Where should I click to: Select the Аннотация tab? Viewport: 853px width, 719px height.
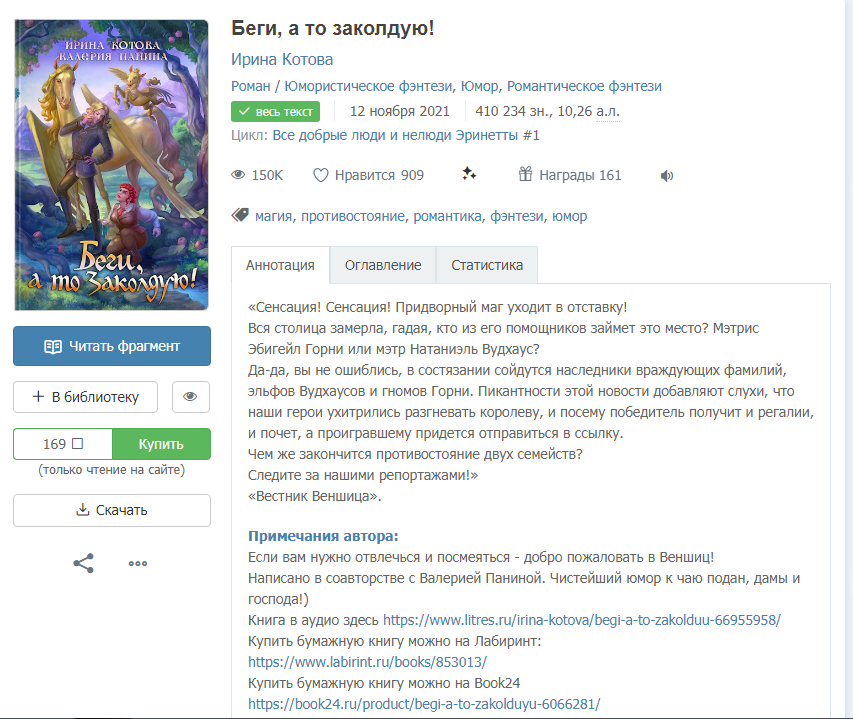(x=280, y=265)
